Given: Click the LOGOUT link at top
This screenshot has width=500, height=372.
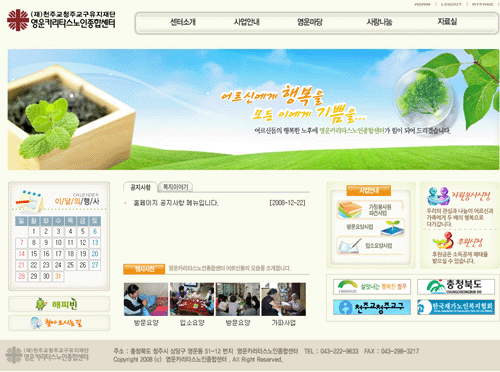Looking at the screenshot, I should tap(451, 4).
